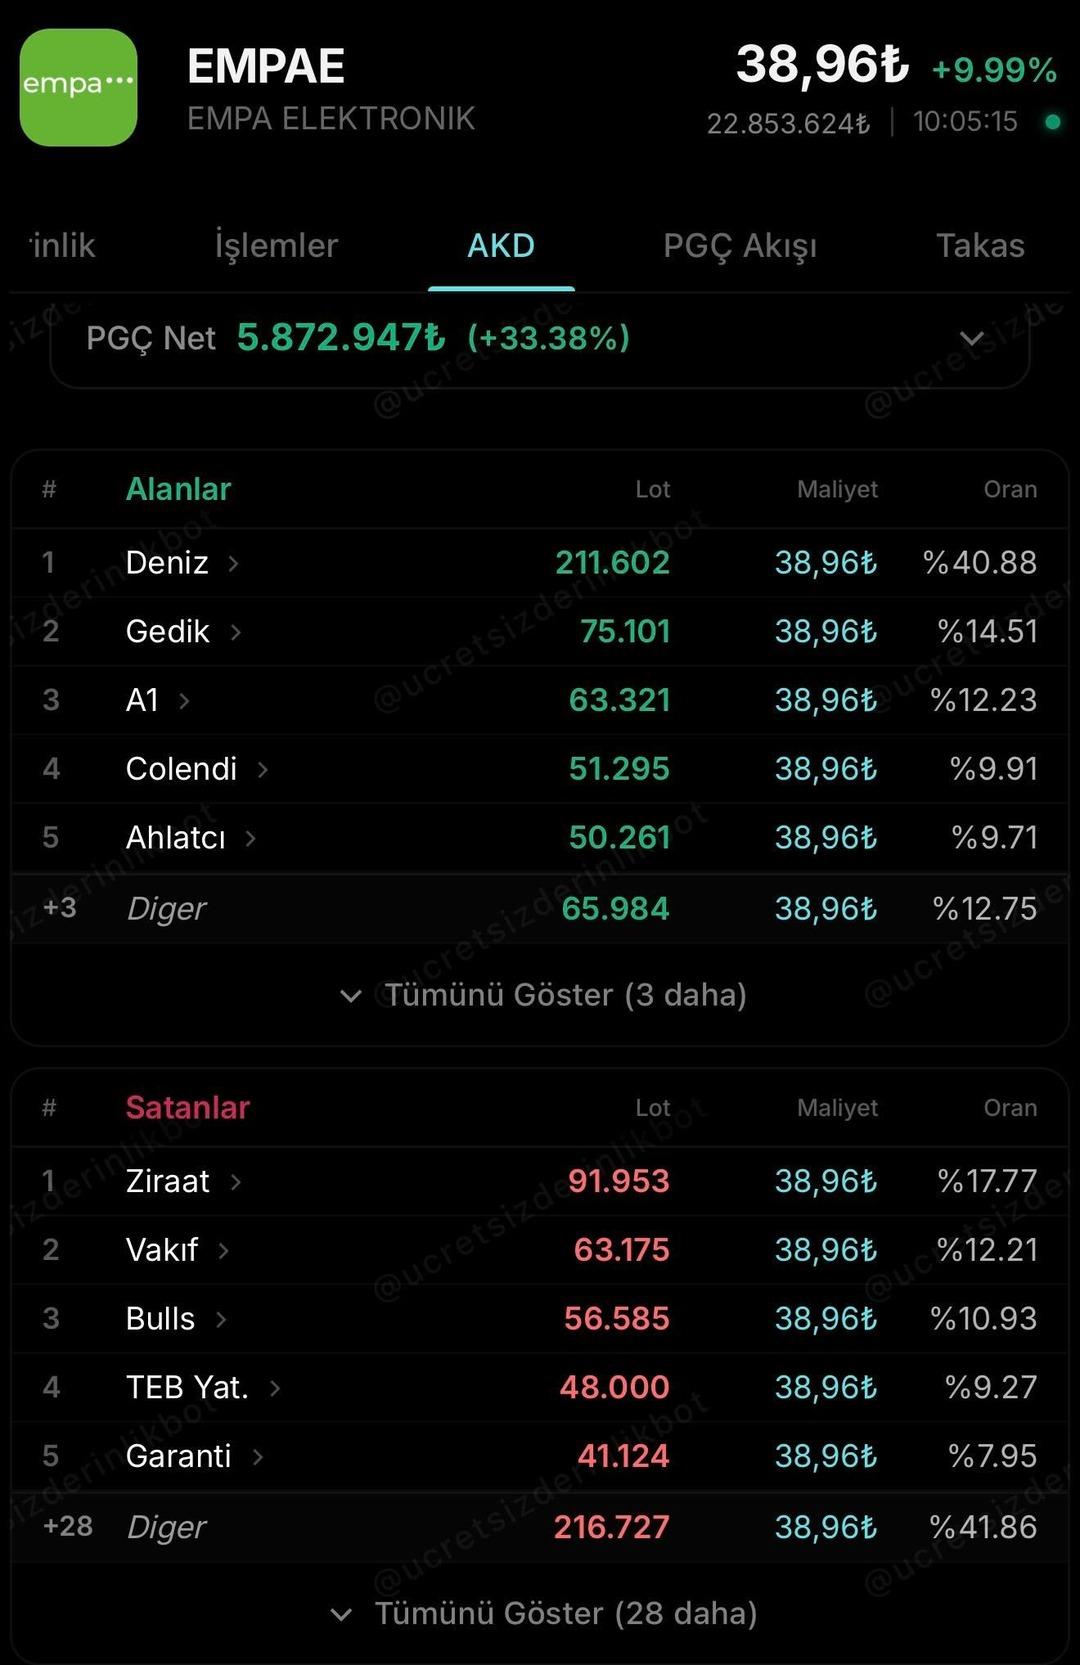The height and width of the screenshot is (1665, 1080).
Task: Open Gedik broker details chevron
Action: tap(236, 632)
